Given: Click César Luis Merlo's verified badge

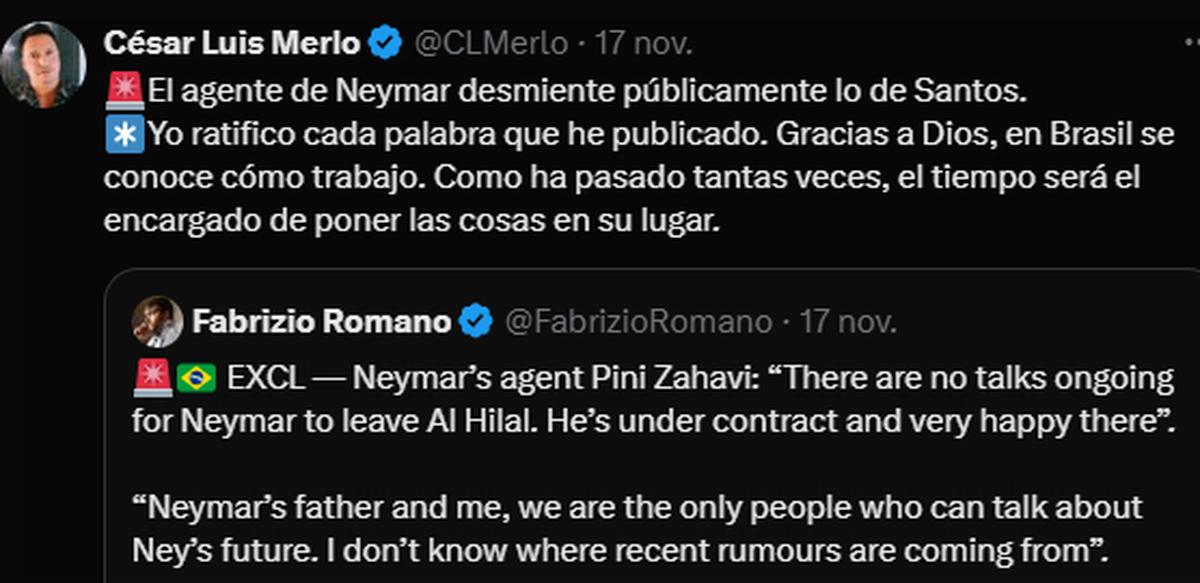Looking at the screenshot, I should click(x=387, y=43).
